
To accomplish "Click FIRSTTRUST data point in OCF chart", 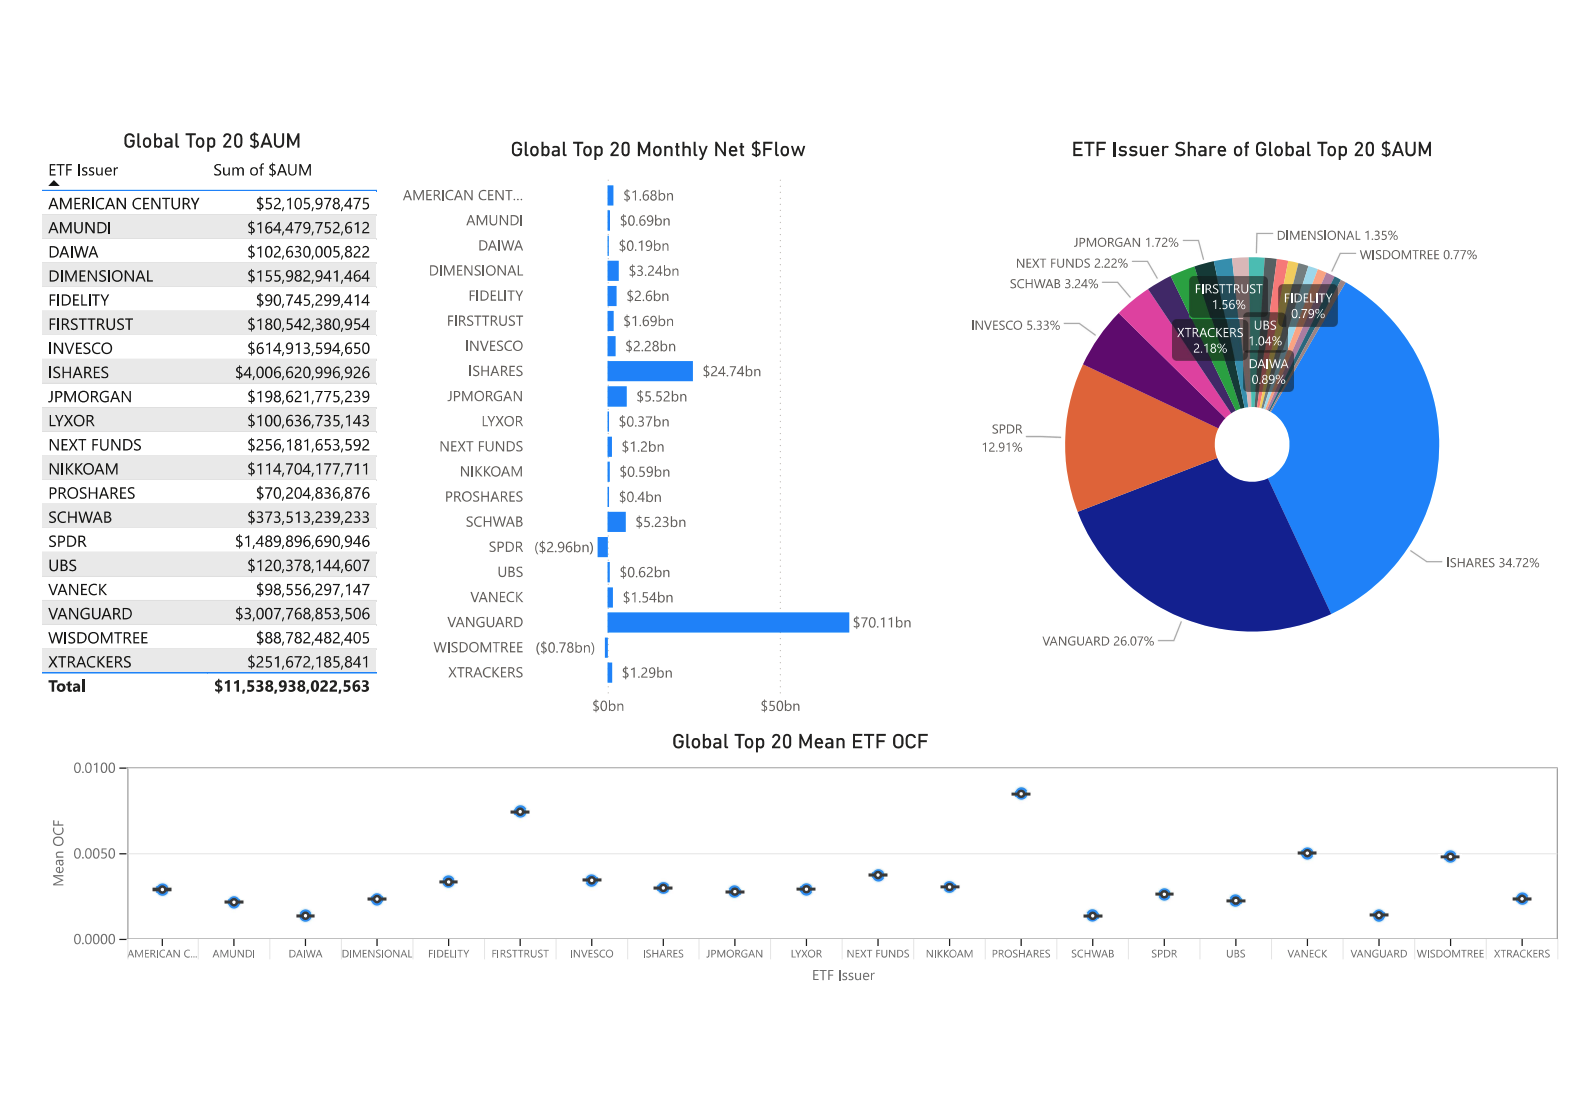I will tap(520, 812).
